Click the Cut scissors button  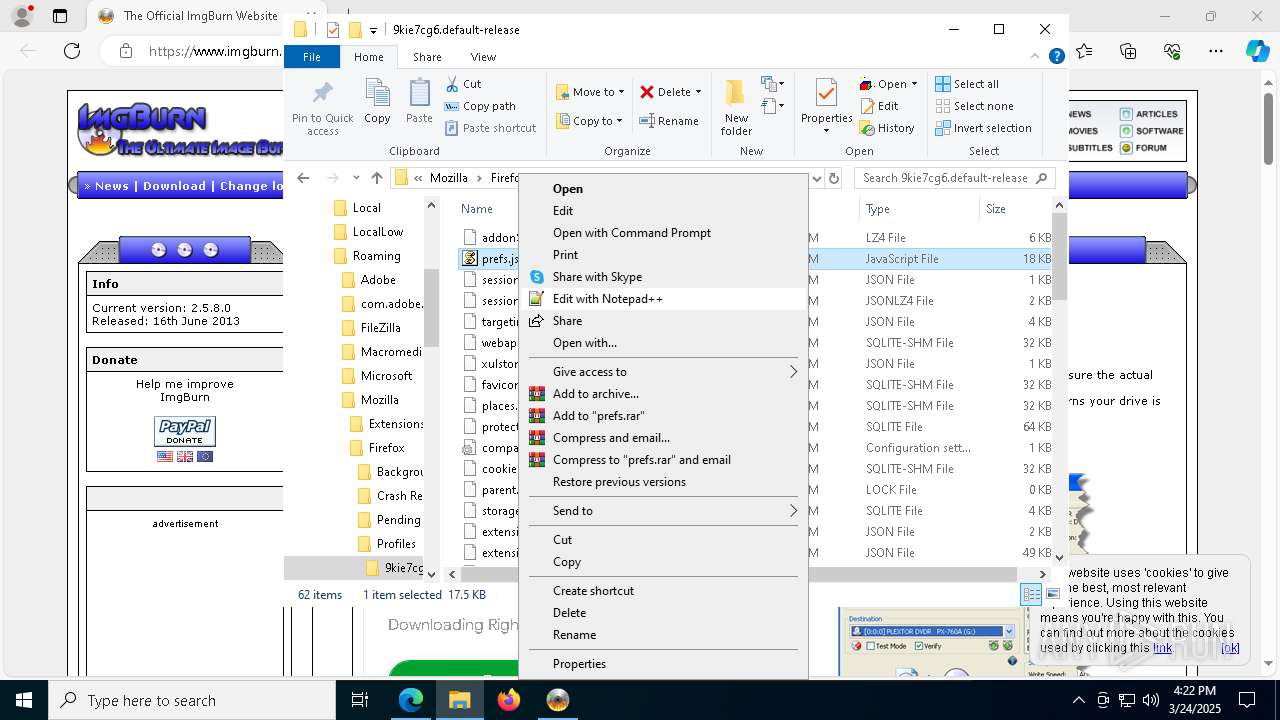(463, 84)
